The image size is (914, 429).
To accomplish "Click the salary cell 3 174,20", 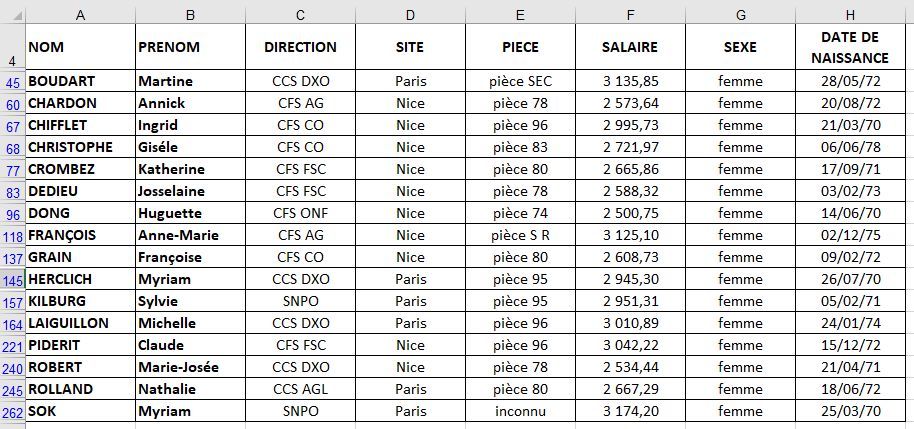I will click(x=630, y=411).
